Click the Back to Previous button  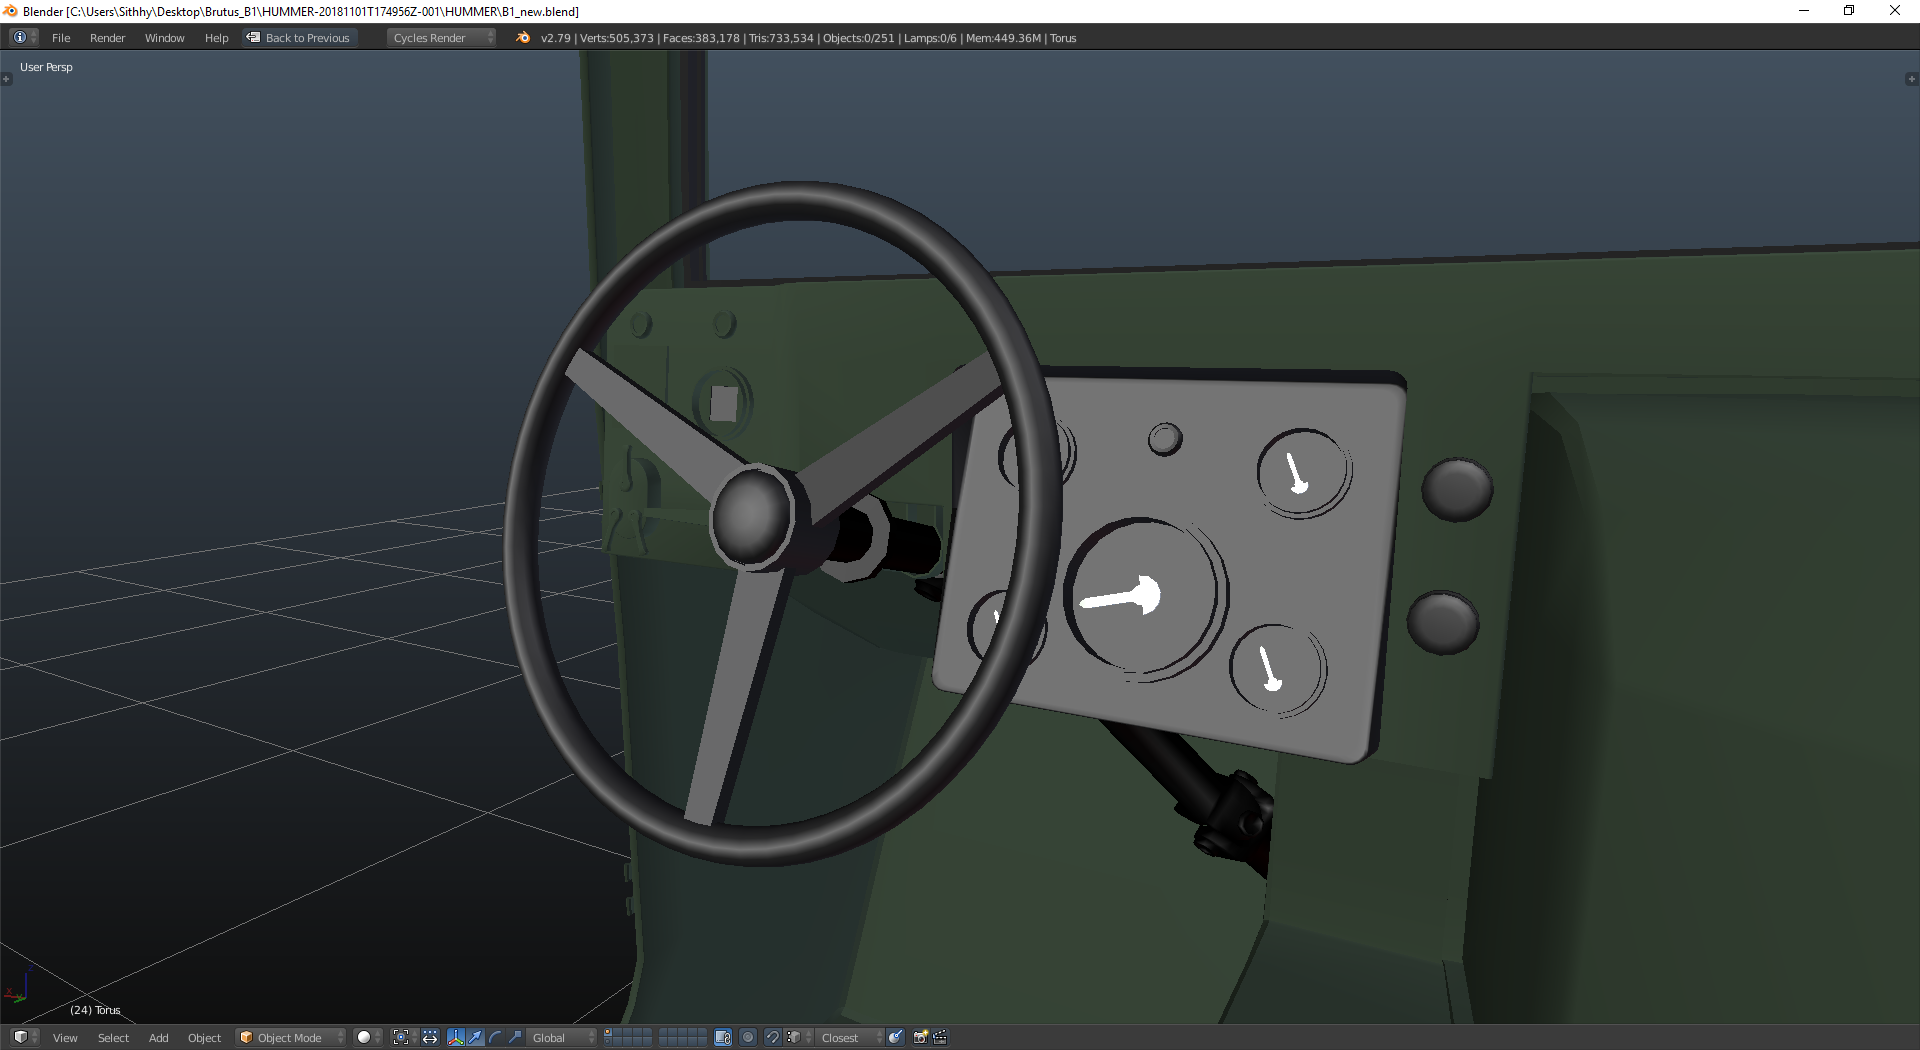click(299, 38)
